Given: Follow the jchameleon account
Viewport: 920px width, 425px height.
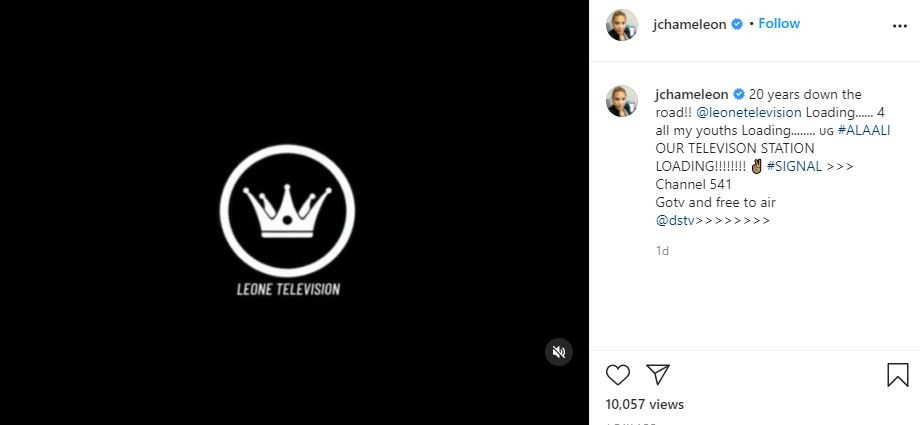Looking at the screenshot, I should pyautogui.click(x=779, y=24).
